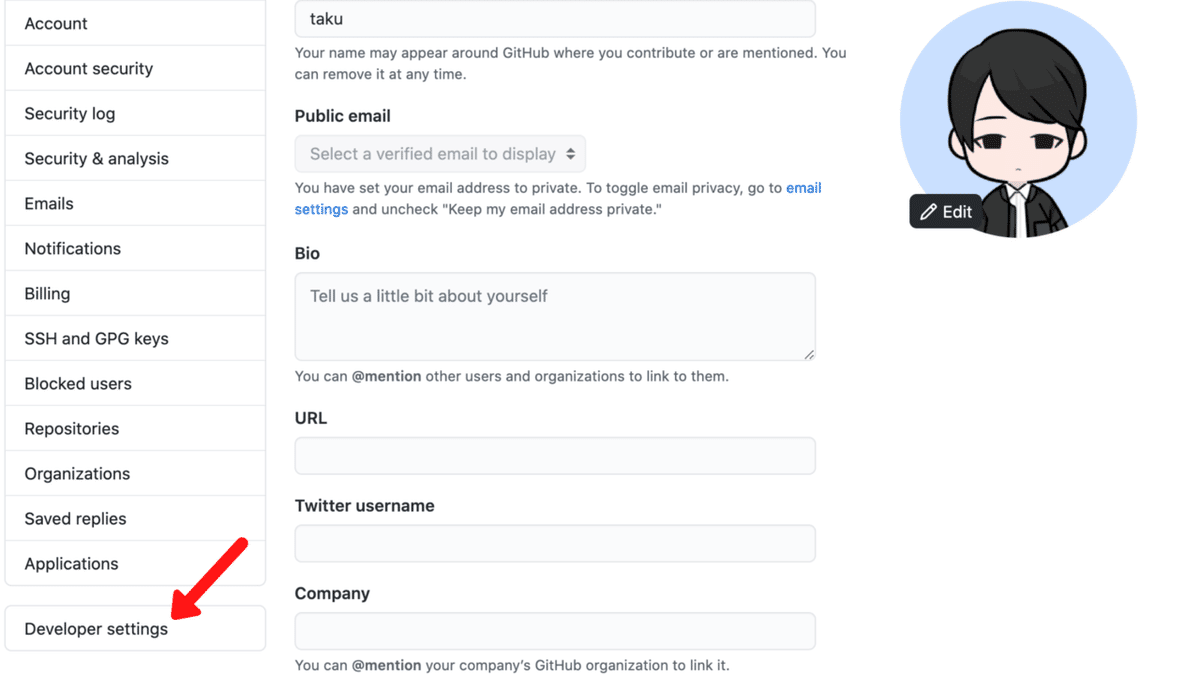The image size is (1200, 675).
Task: Focus the Company input field
Action: [x=555, y=632]
